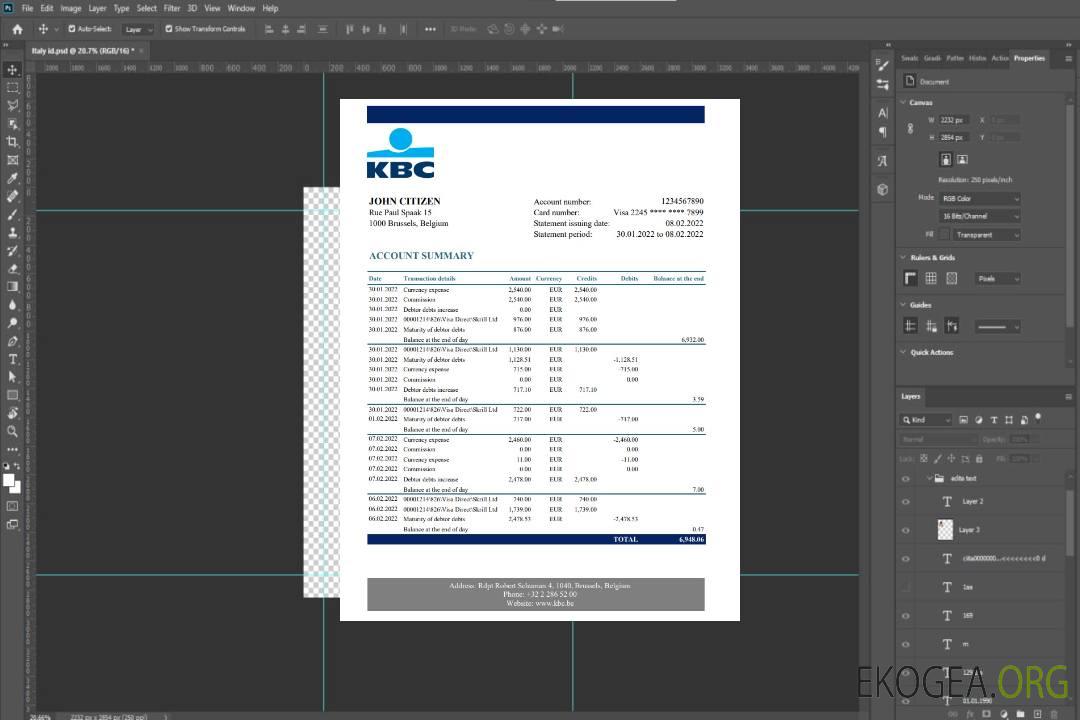Open the Window menu
The height and width of the screenshot is (720, 1080).
click(x=241, y=8)
